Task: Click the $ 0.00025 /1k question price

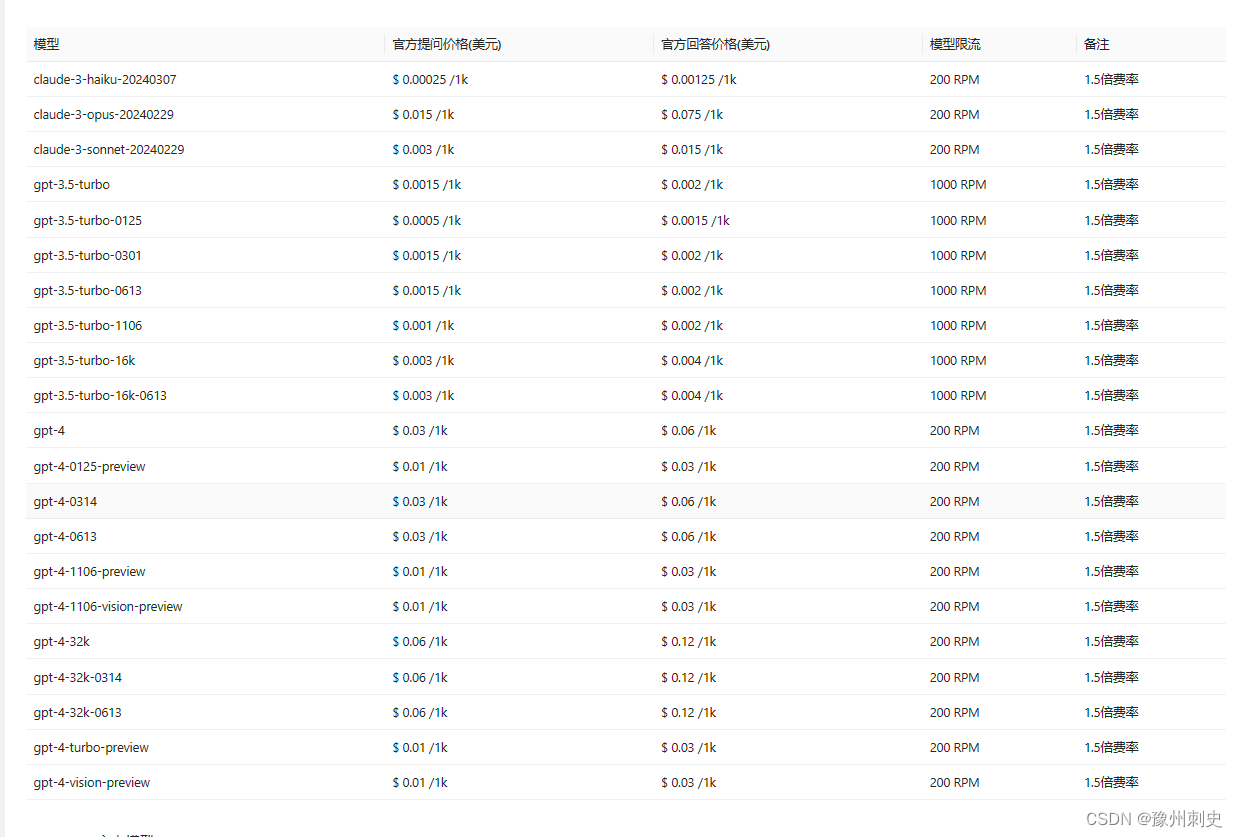Action: pos(430,79)
